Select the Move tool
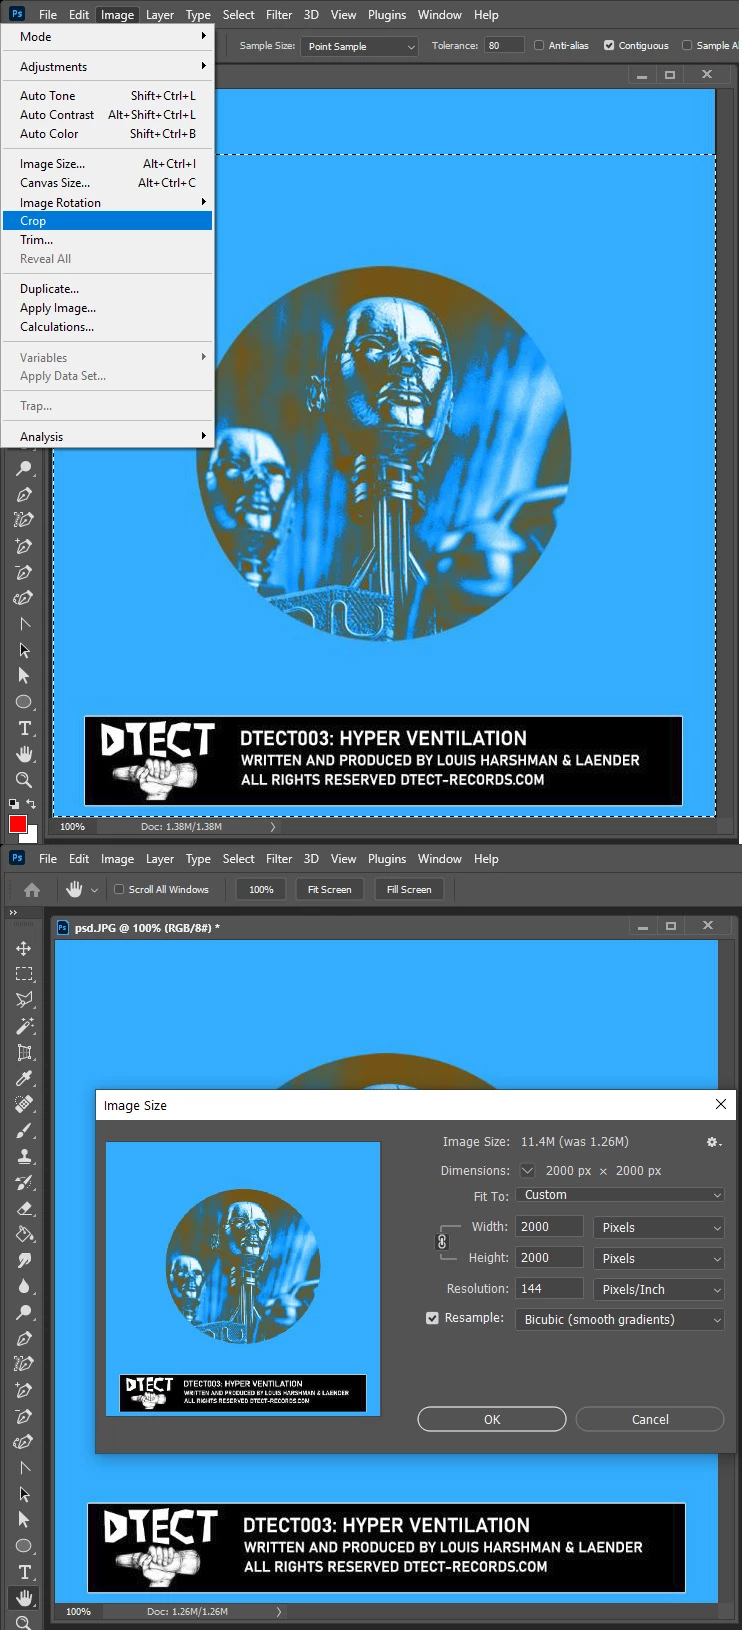The height and width of the screenshot is (1630, 742). click(x=24, y=948)
